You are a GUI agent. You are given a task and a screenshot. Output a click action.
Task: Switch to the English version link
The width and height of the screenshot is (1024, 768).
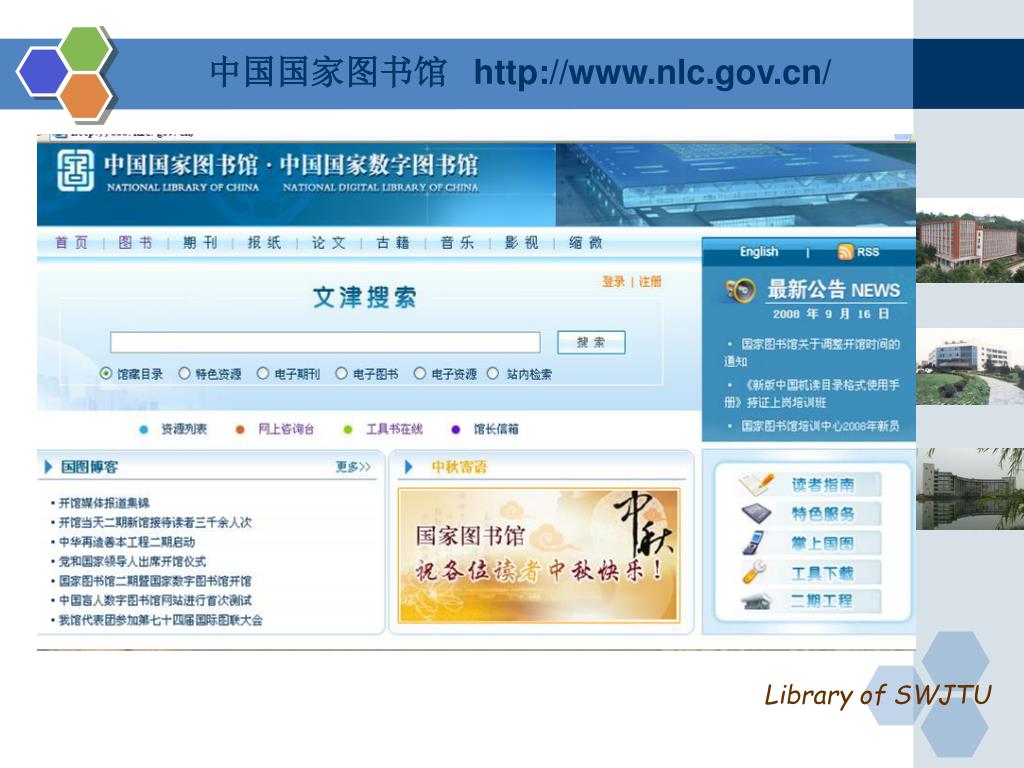[x=759, y=252]
